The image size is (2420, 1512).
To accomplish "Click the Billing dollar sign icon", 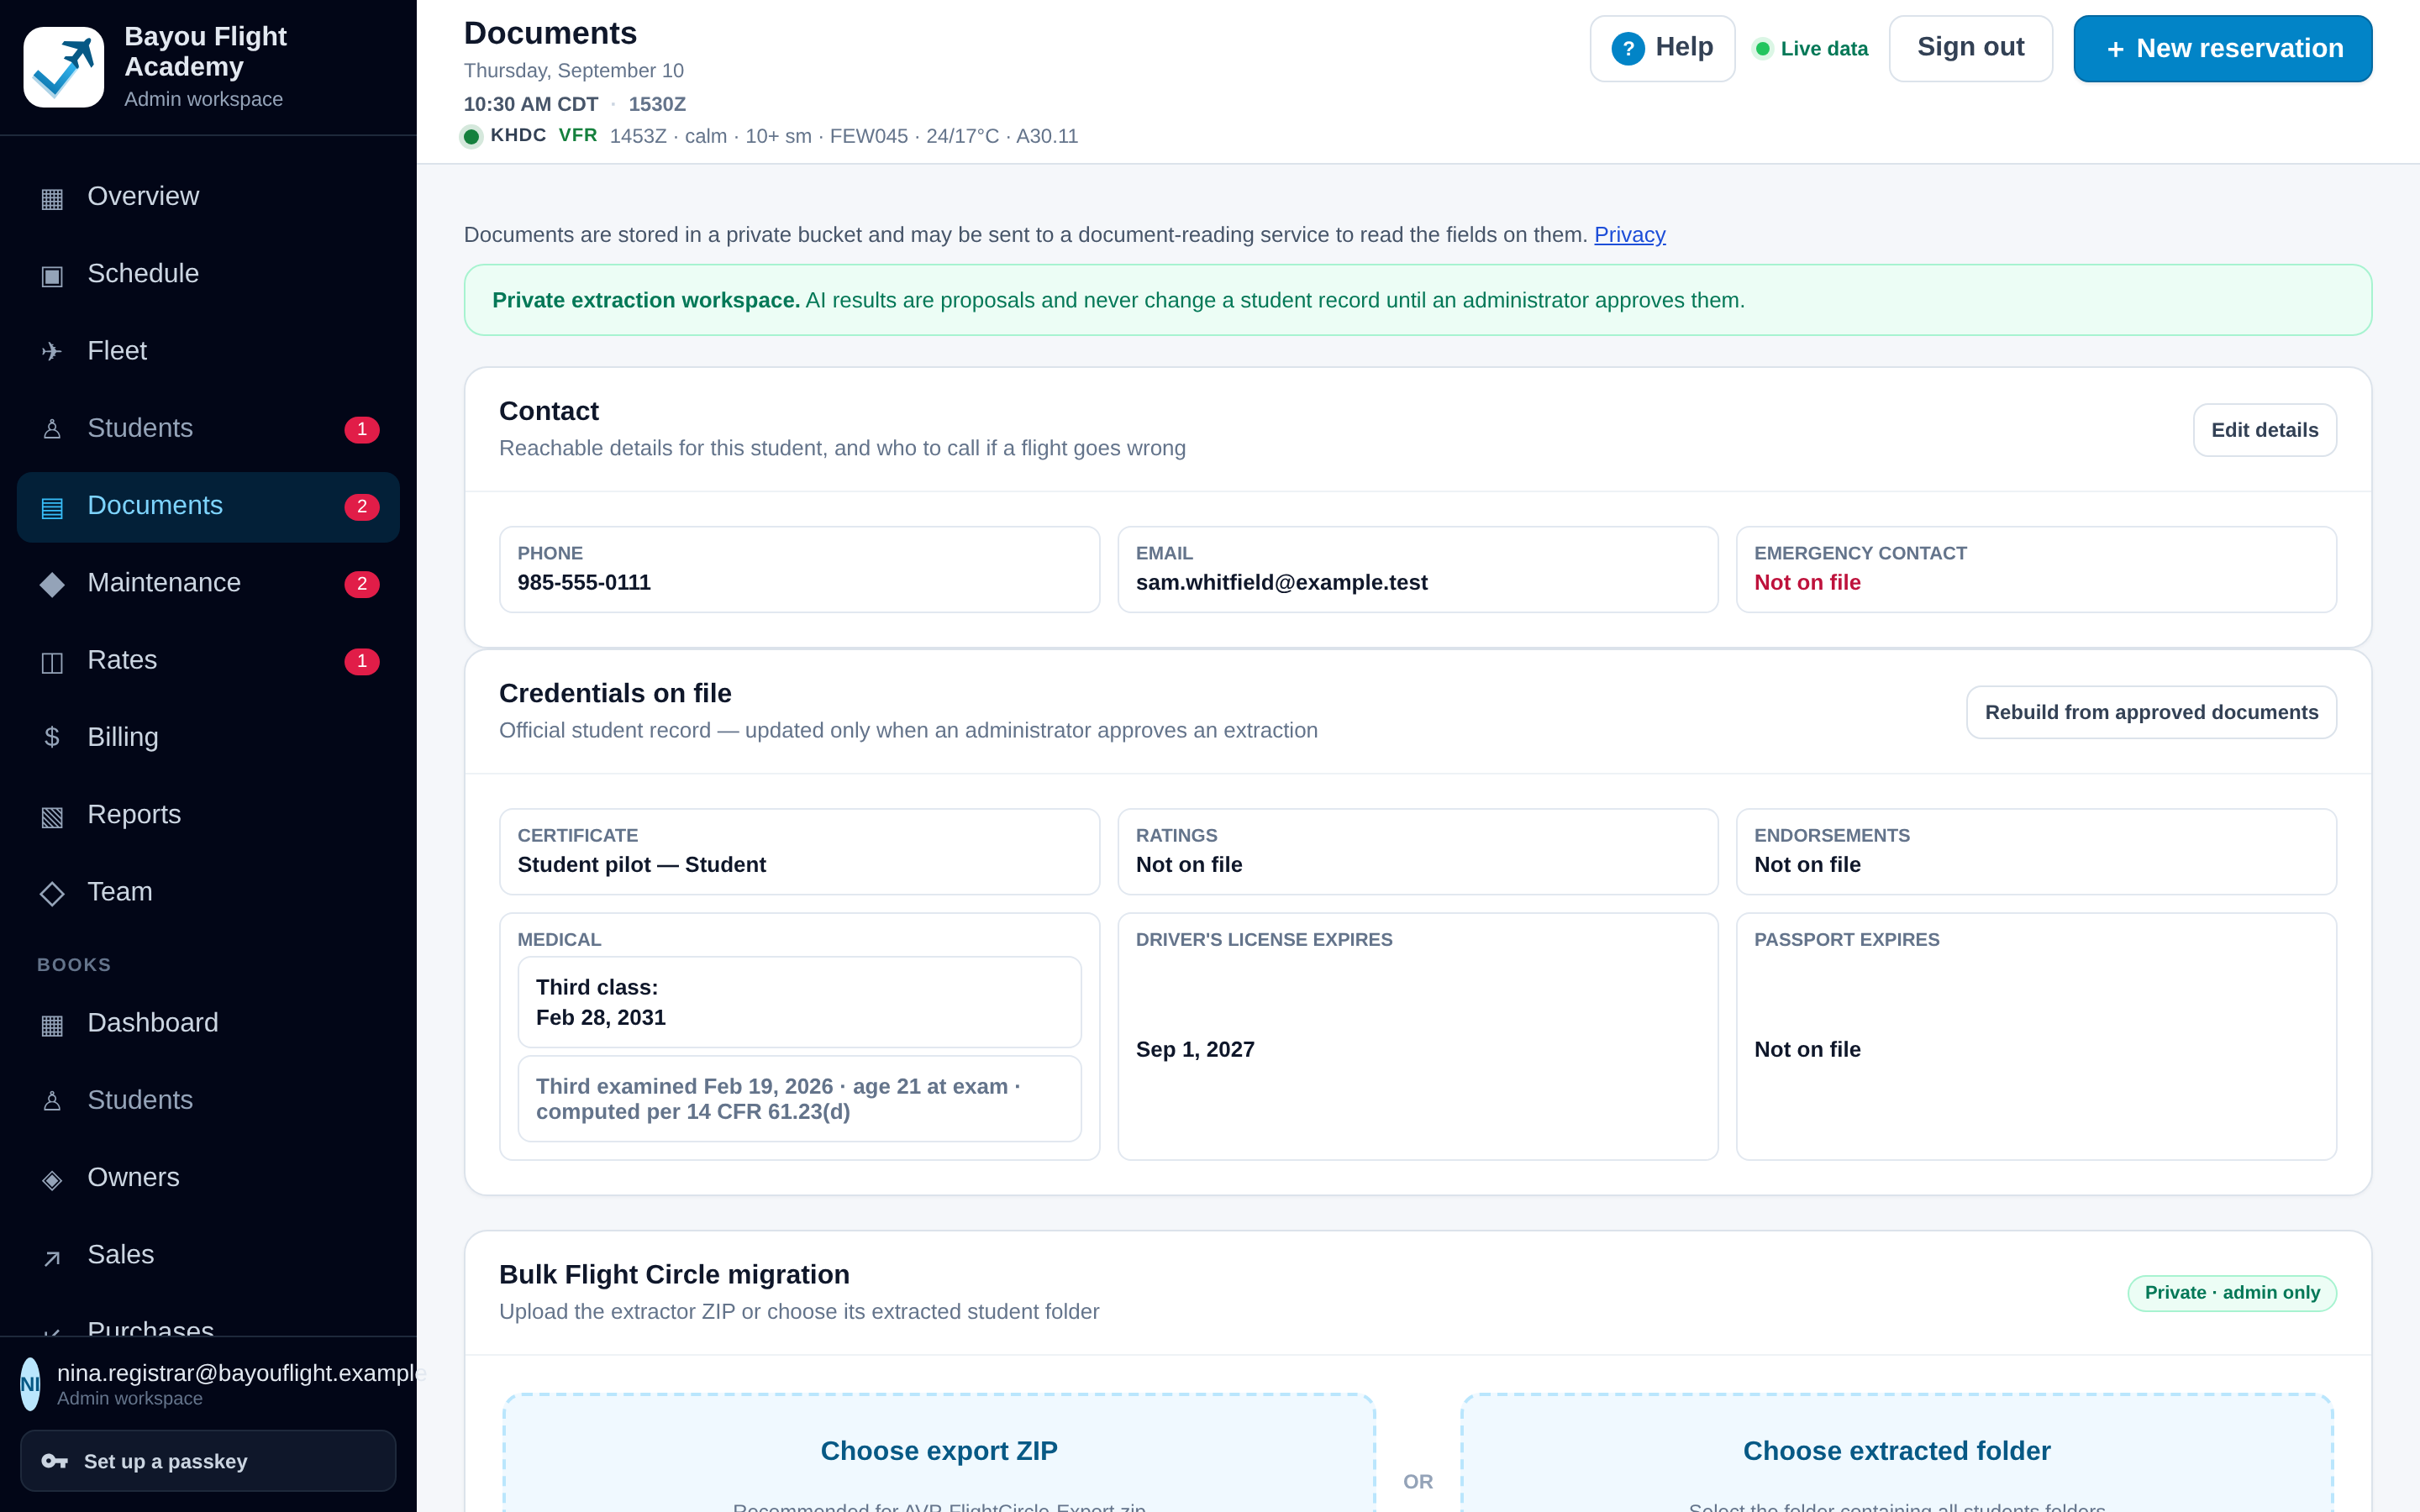I will (x=52, y=738).
